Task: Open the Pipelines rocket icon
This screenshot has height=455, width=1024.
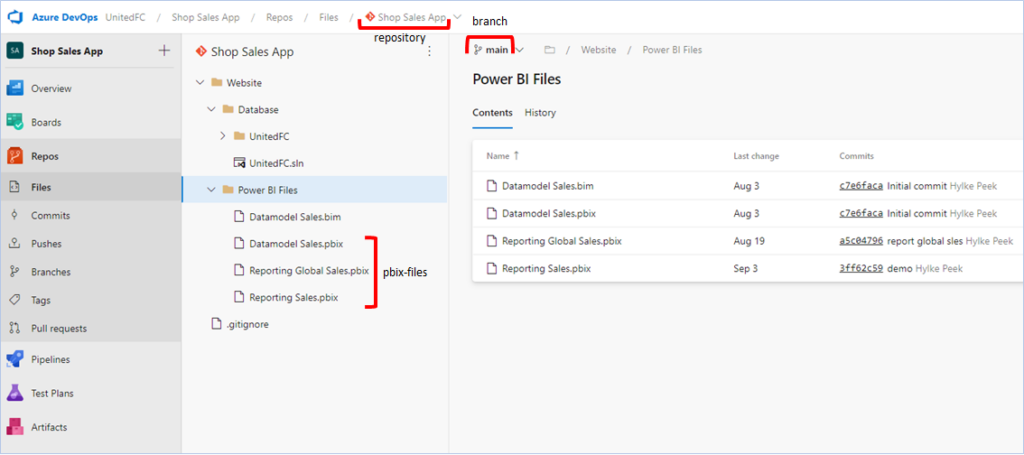Action: (x=14, y=359)
